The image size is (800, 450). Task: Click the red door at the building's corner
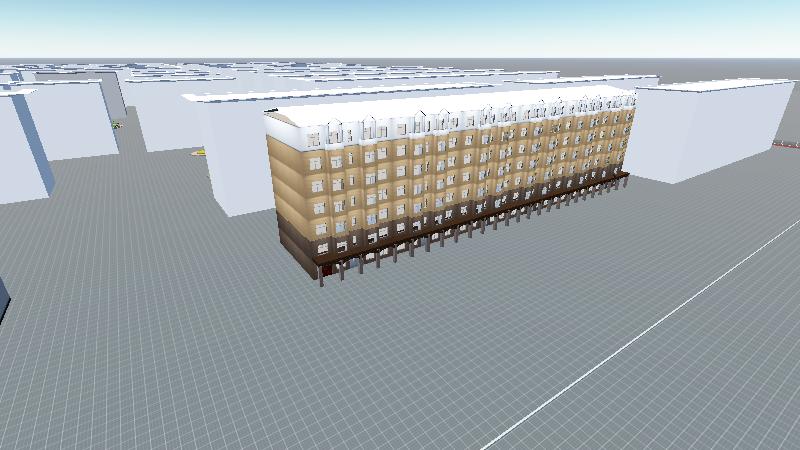click(327, 270)
